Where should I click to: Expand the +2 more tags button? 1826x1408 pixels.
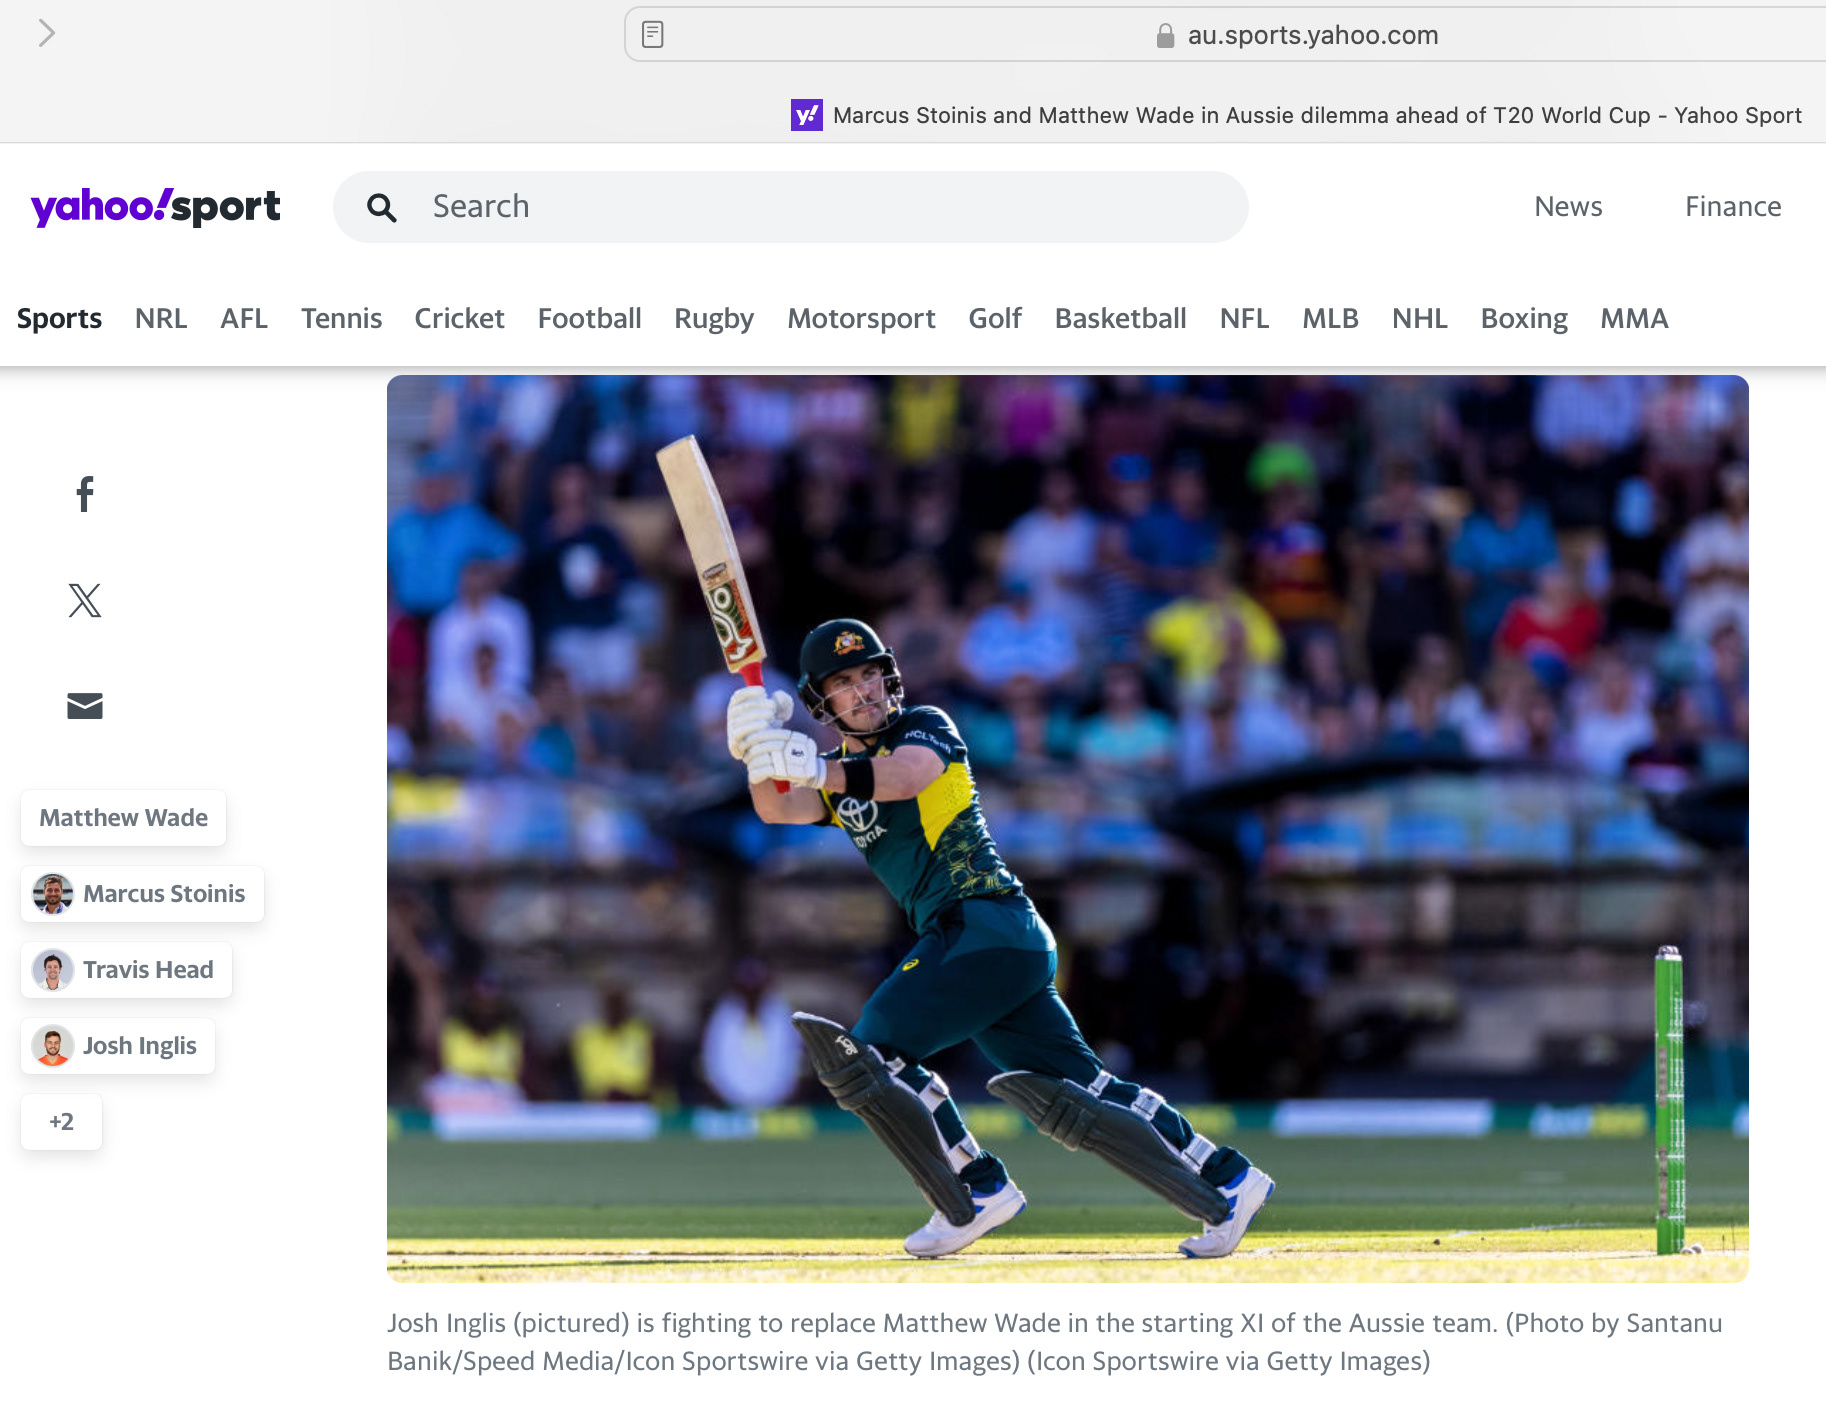point(61,1122)
